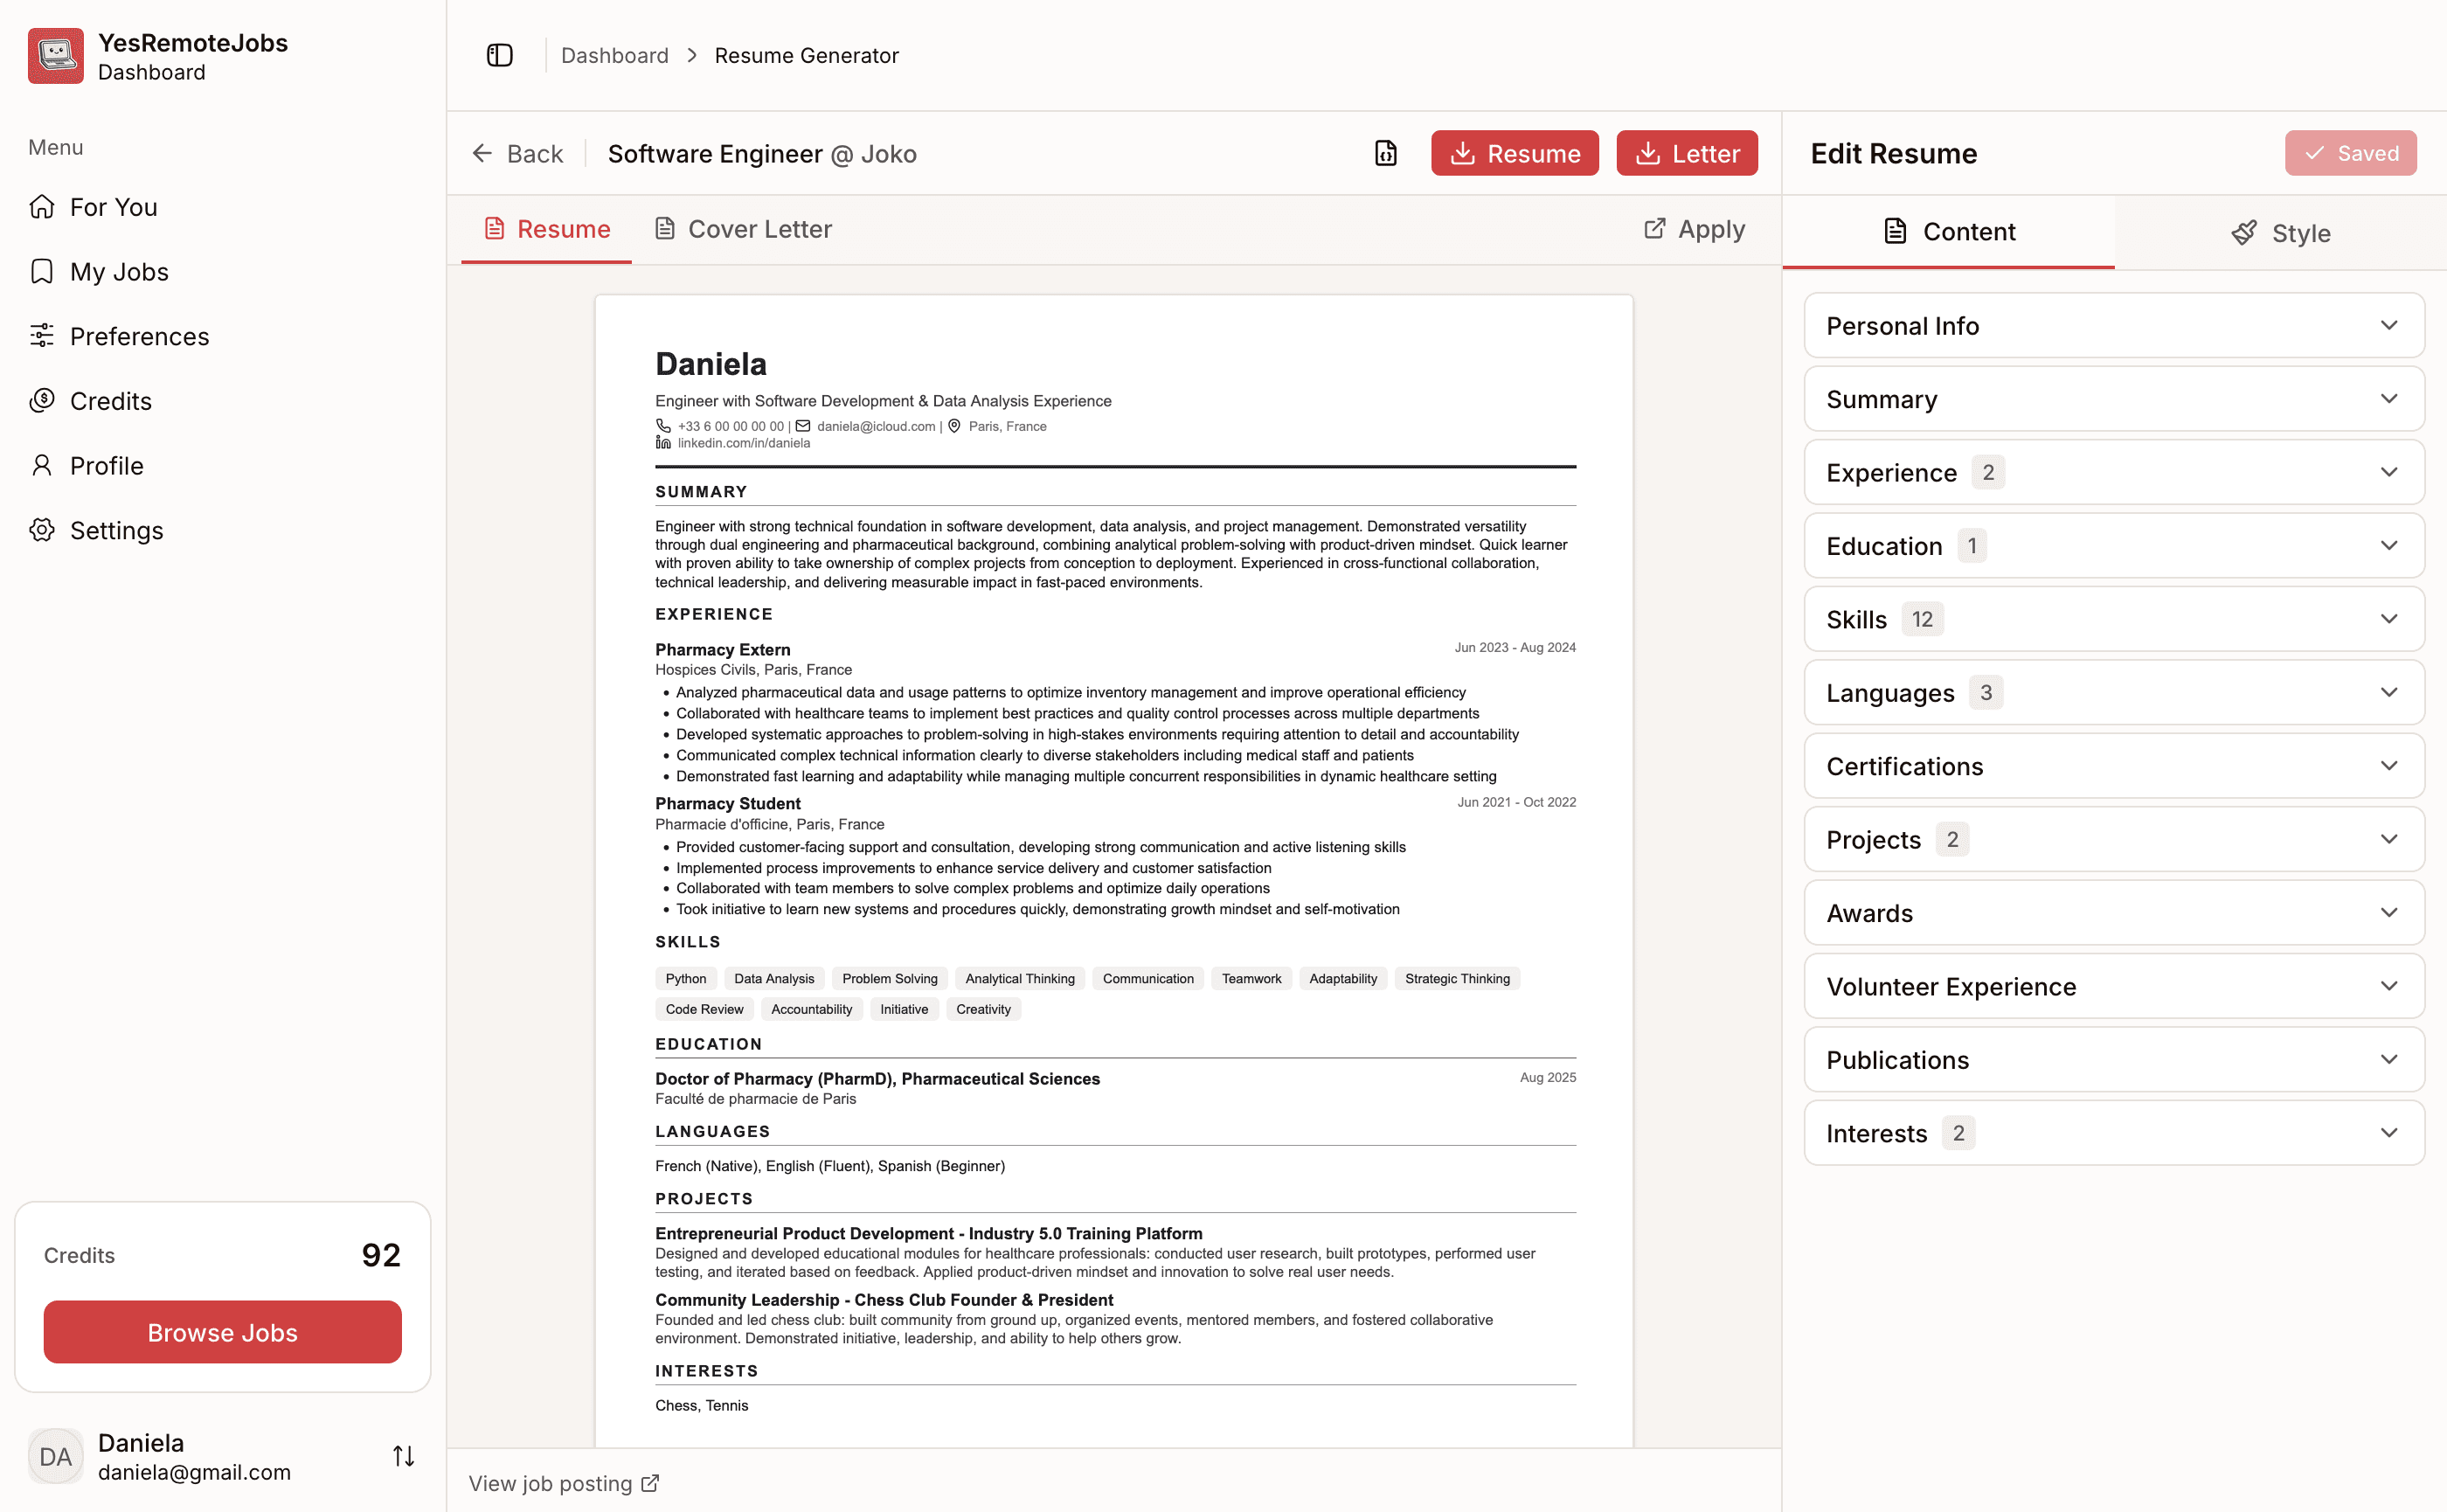Select the Content tab in Edit Resume

point(1948,231)
